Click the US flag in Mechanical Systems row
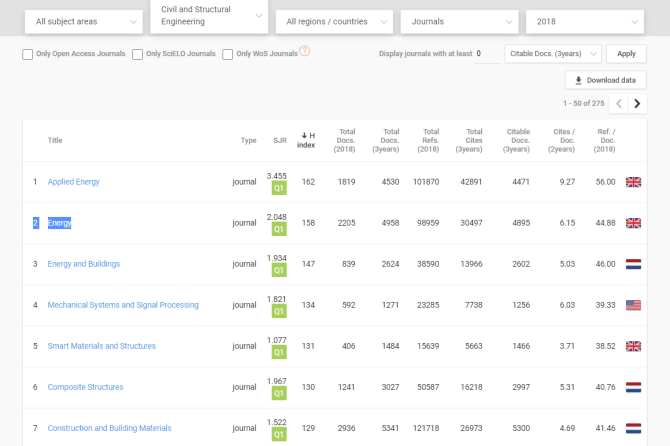670x446 pixels. point(633,305)
